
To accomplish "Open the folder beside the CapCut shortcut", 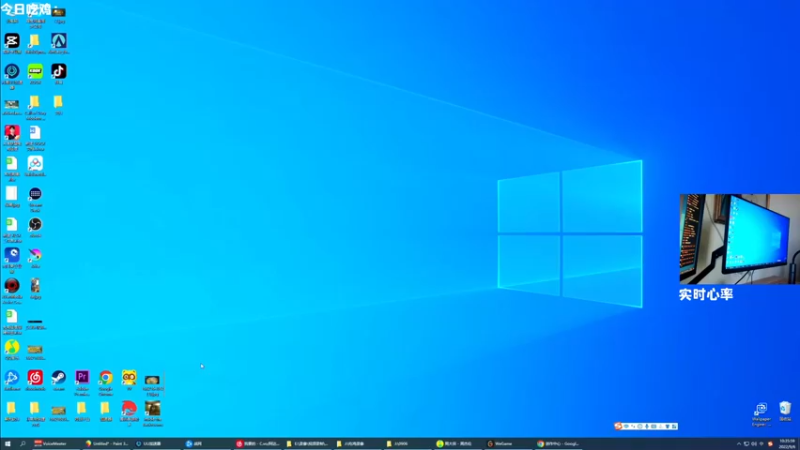I will click(35, 41).
